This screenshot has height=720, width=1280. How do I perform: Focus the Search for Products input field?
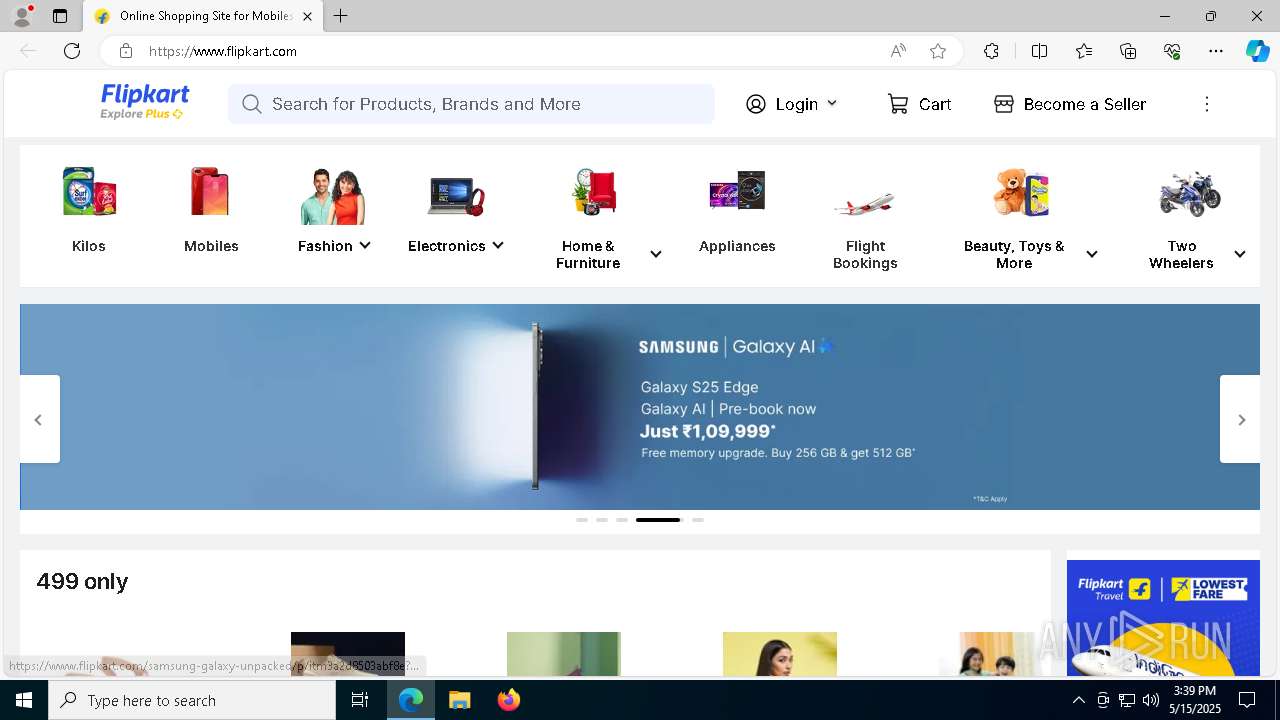coord(471,104)
